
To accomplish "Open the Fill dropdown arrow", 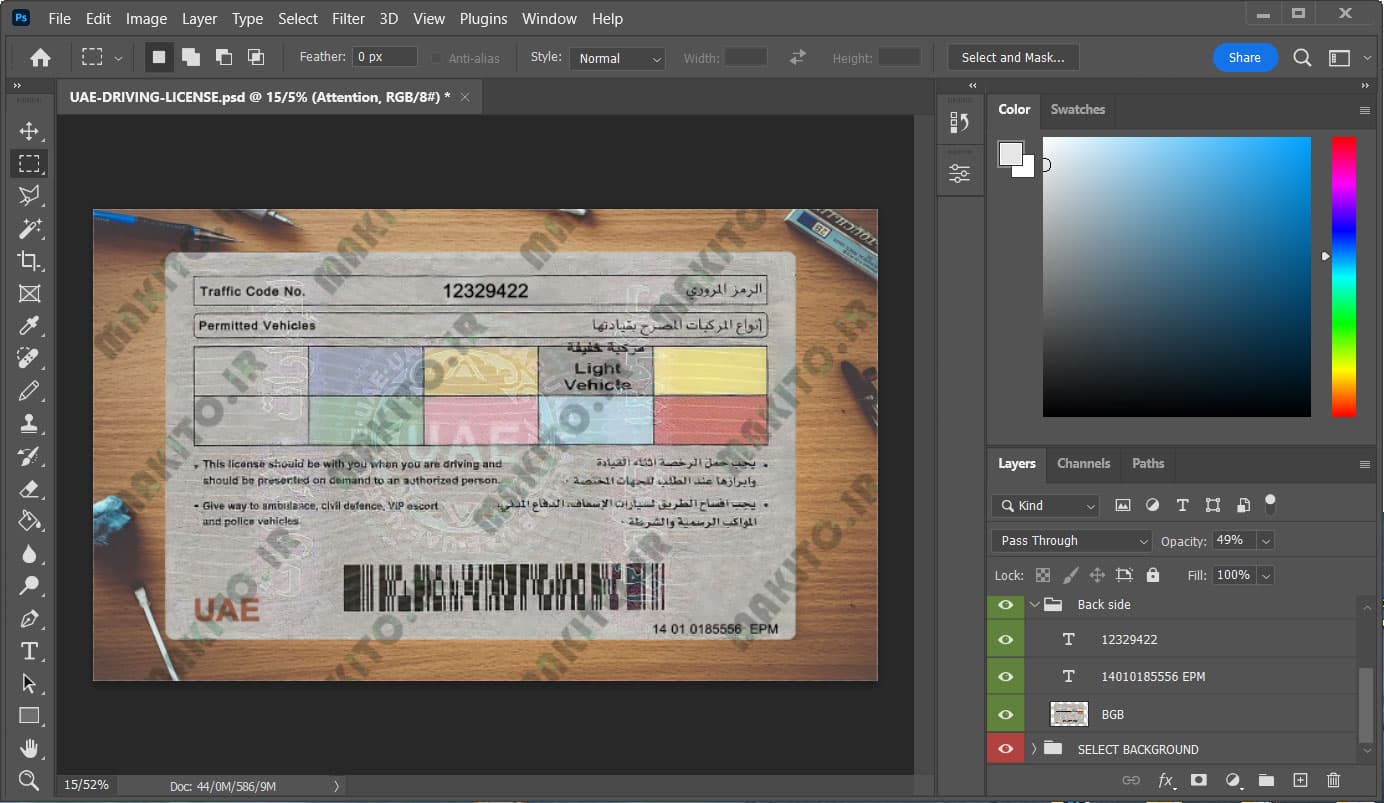I will click(1266, 575).
